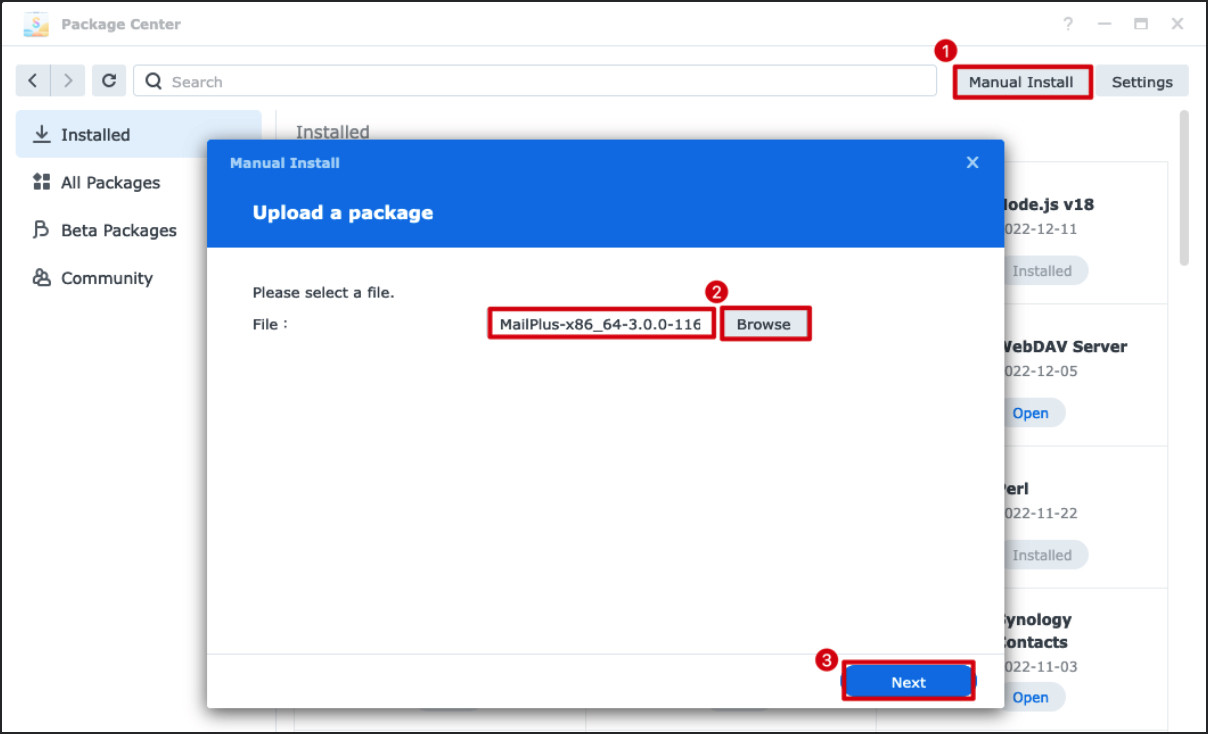Open the help question mark icon
The width and height of the screenshot is (1208, 734).
tap(1068, 24)
